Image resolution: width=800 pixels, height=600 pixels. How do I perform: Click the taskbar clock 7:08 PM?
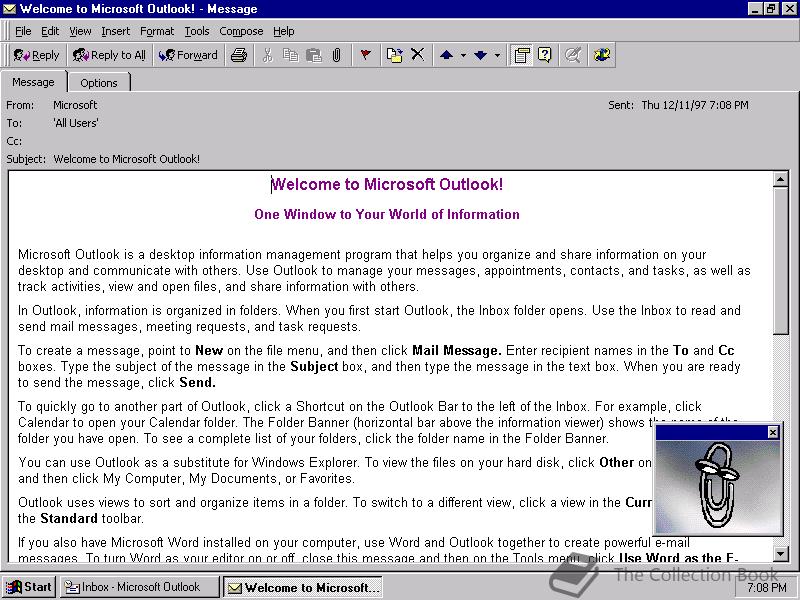(x=767, y=588)
